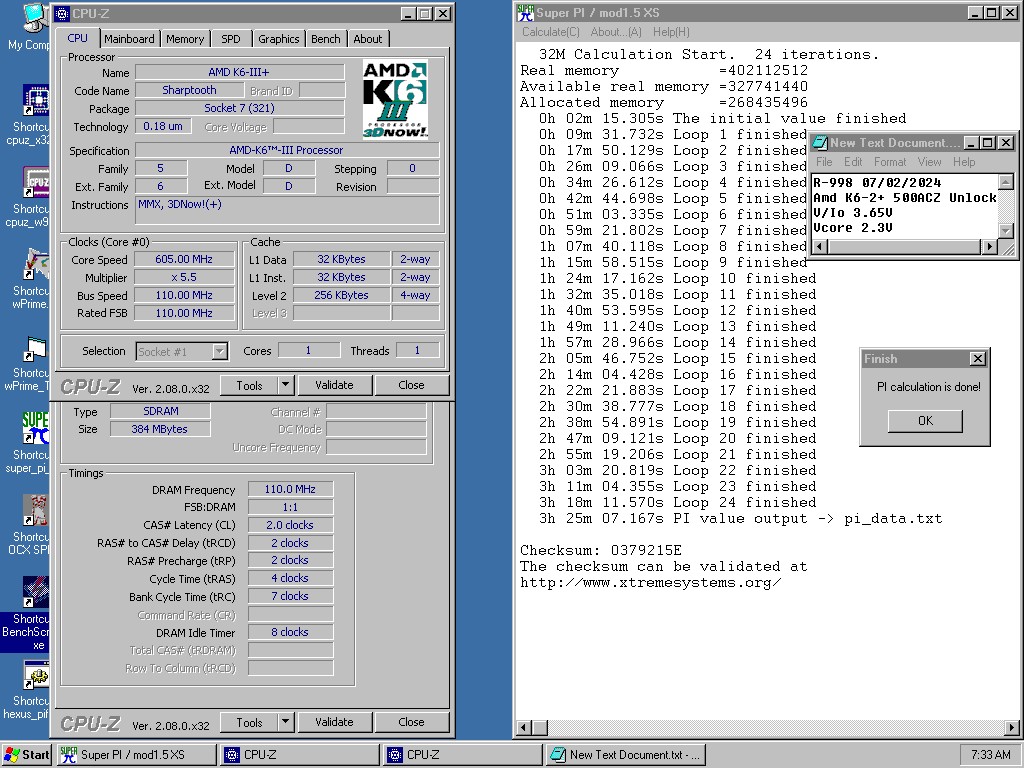Open the Windows Start menu
Screen dimensions: 1024x768
coord(26,755)
